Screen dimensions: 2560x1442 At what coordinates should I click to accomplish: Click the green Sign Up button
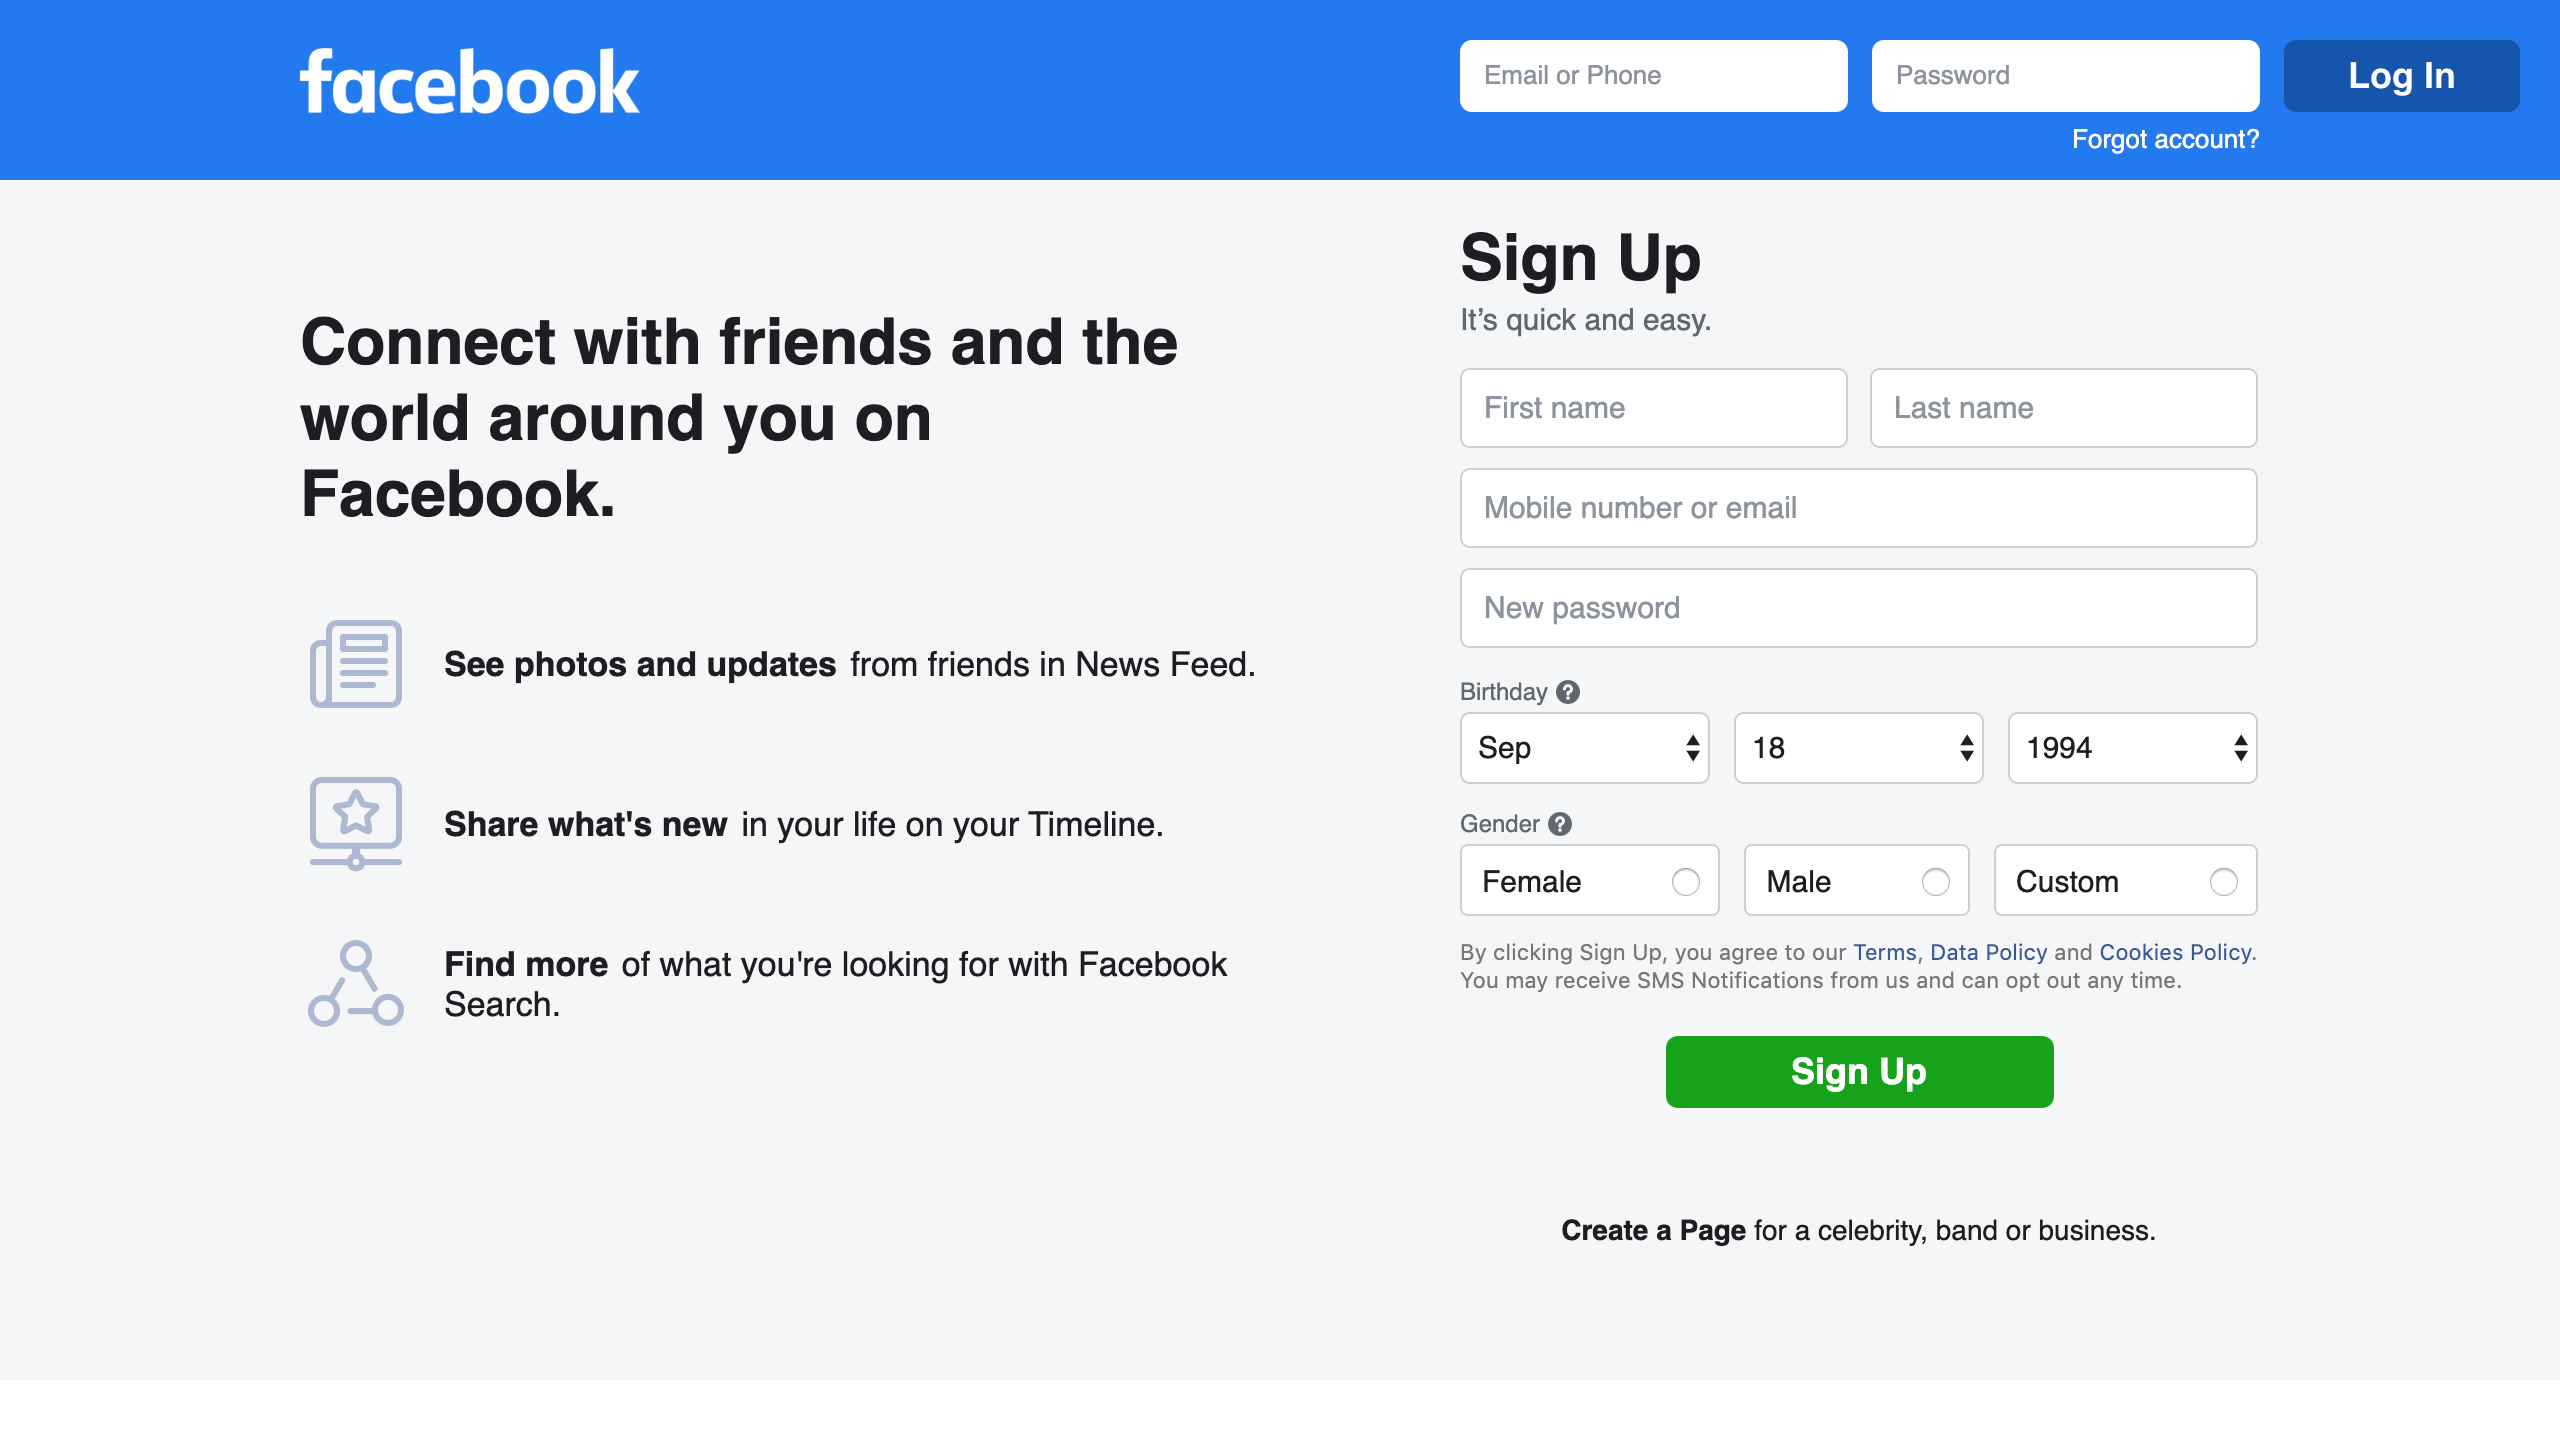(1860, 1072)
